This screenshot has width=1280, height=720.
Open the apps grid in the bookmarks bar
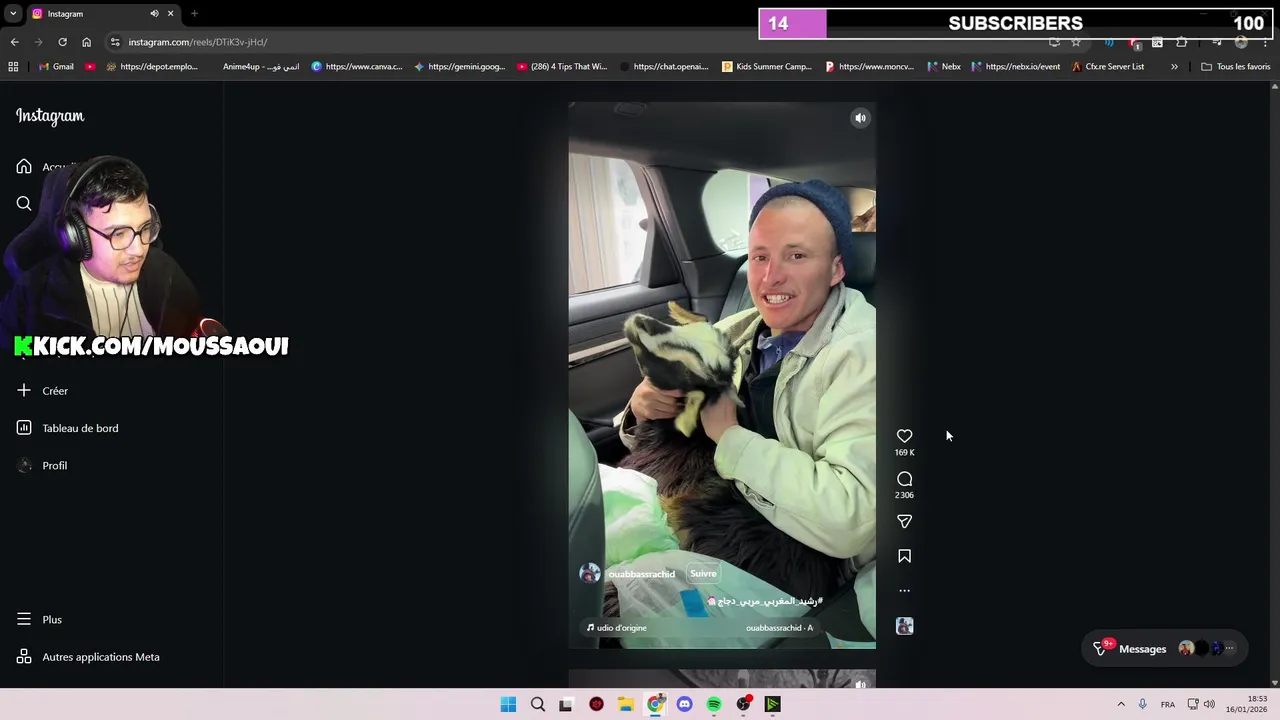coord(13,67)
